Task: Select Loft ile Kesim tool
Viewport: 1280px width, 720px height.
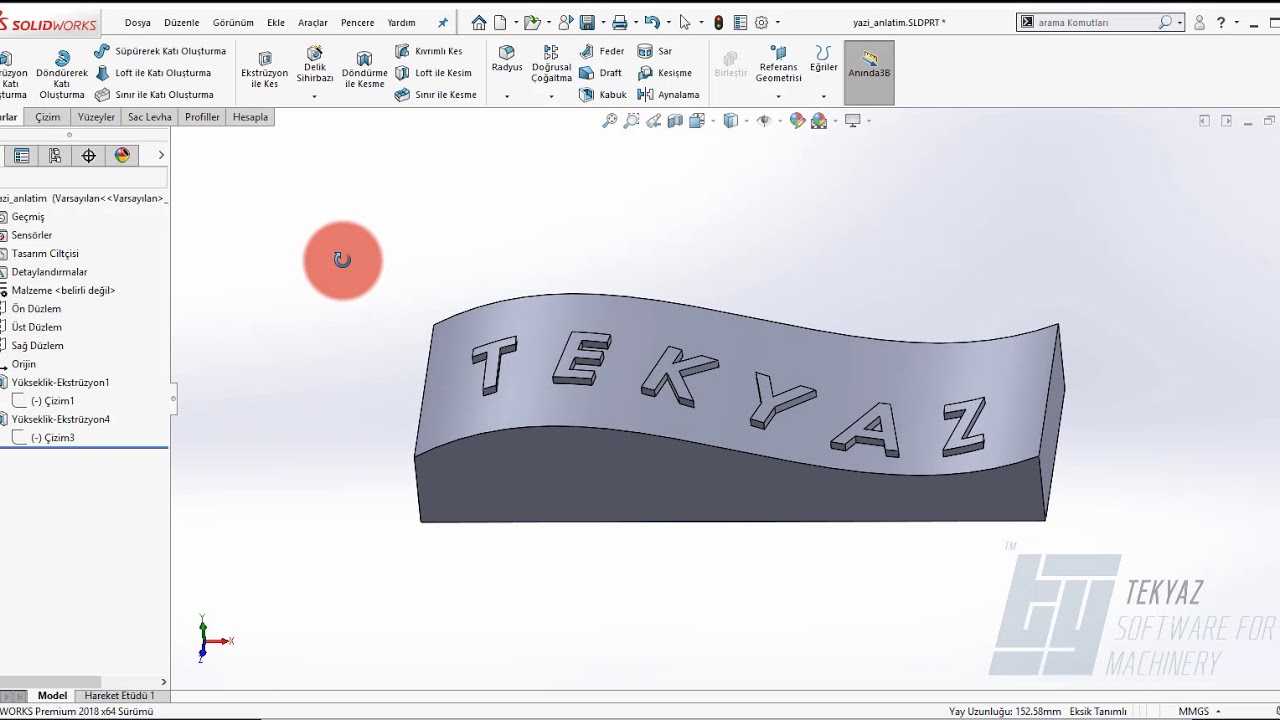Action: (433, 73)
